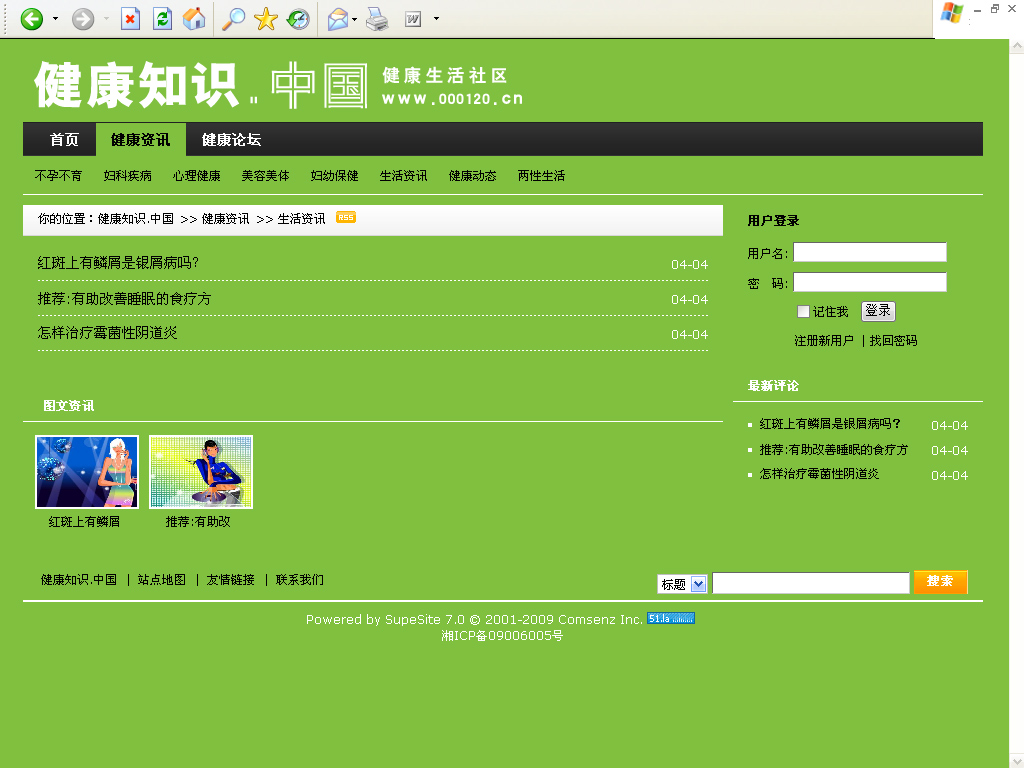Click footer link 友情链接
1024x768 pixels.
coord(231,579)
